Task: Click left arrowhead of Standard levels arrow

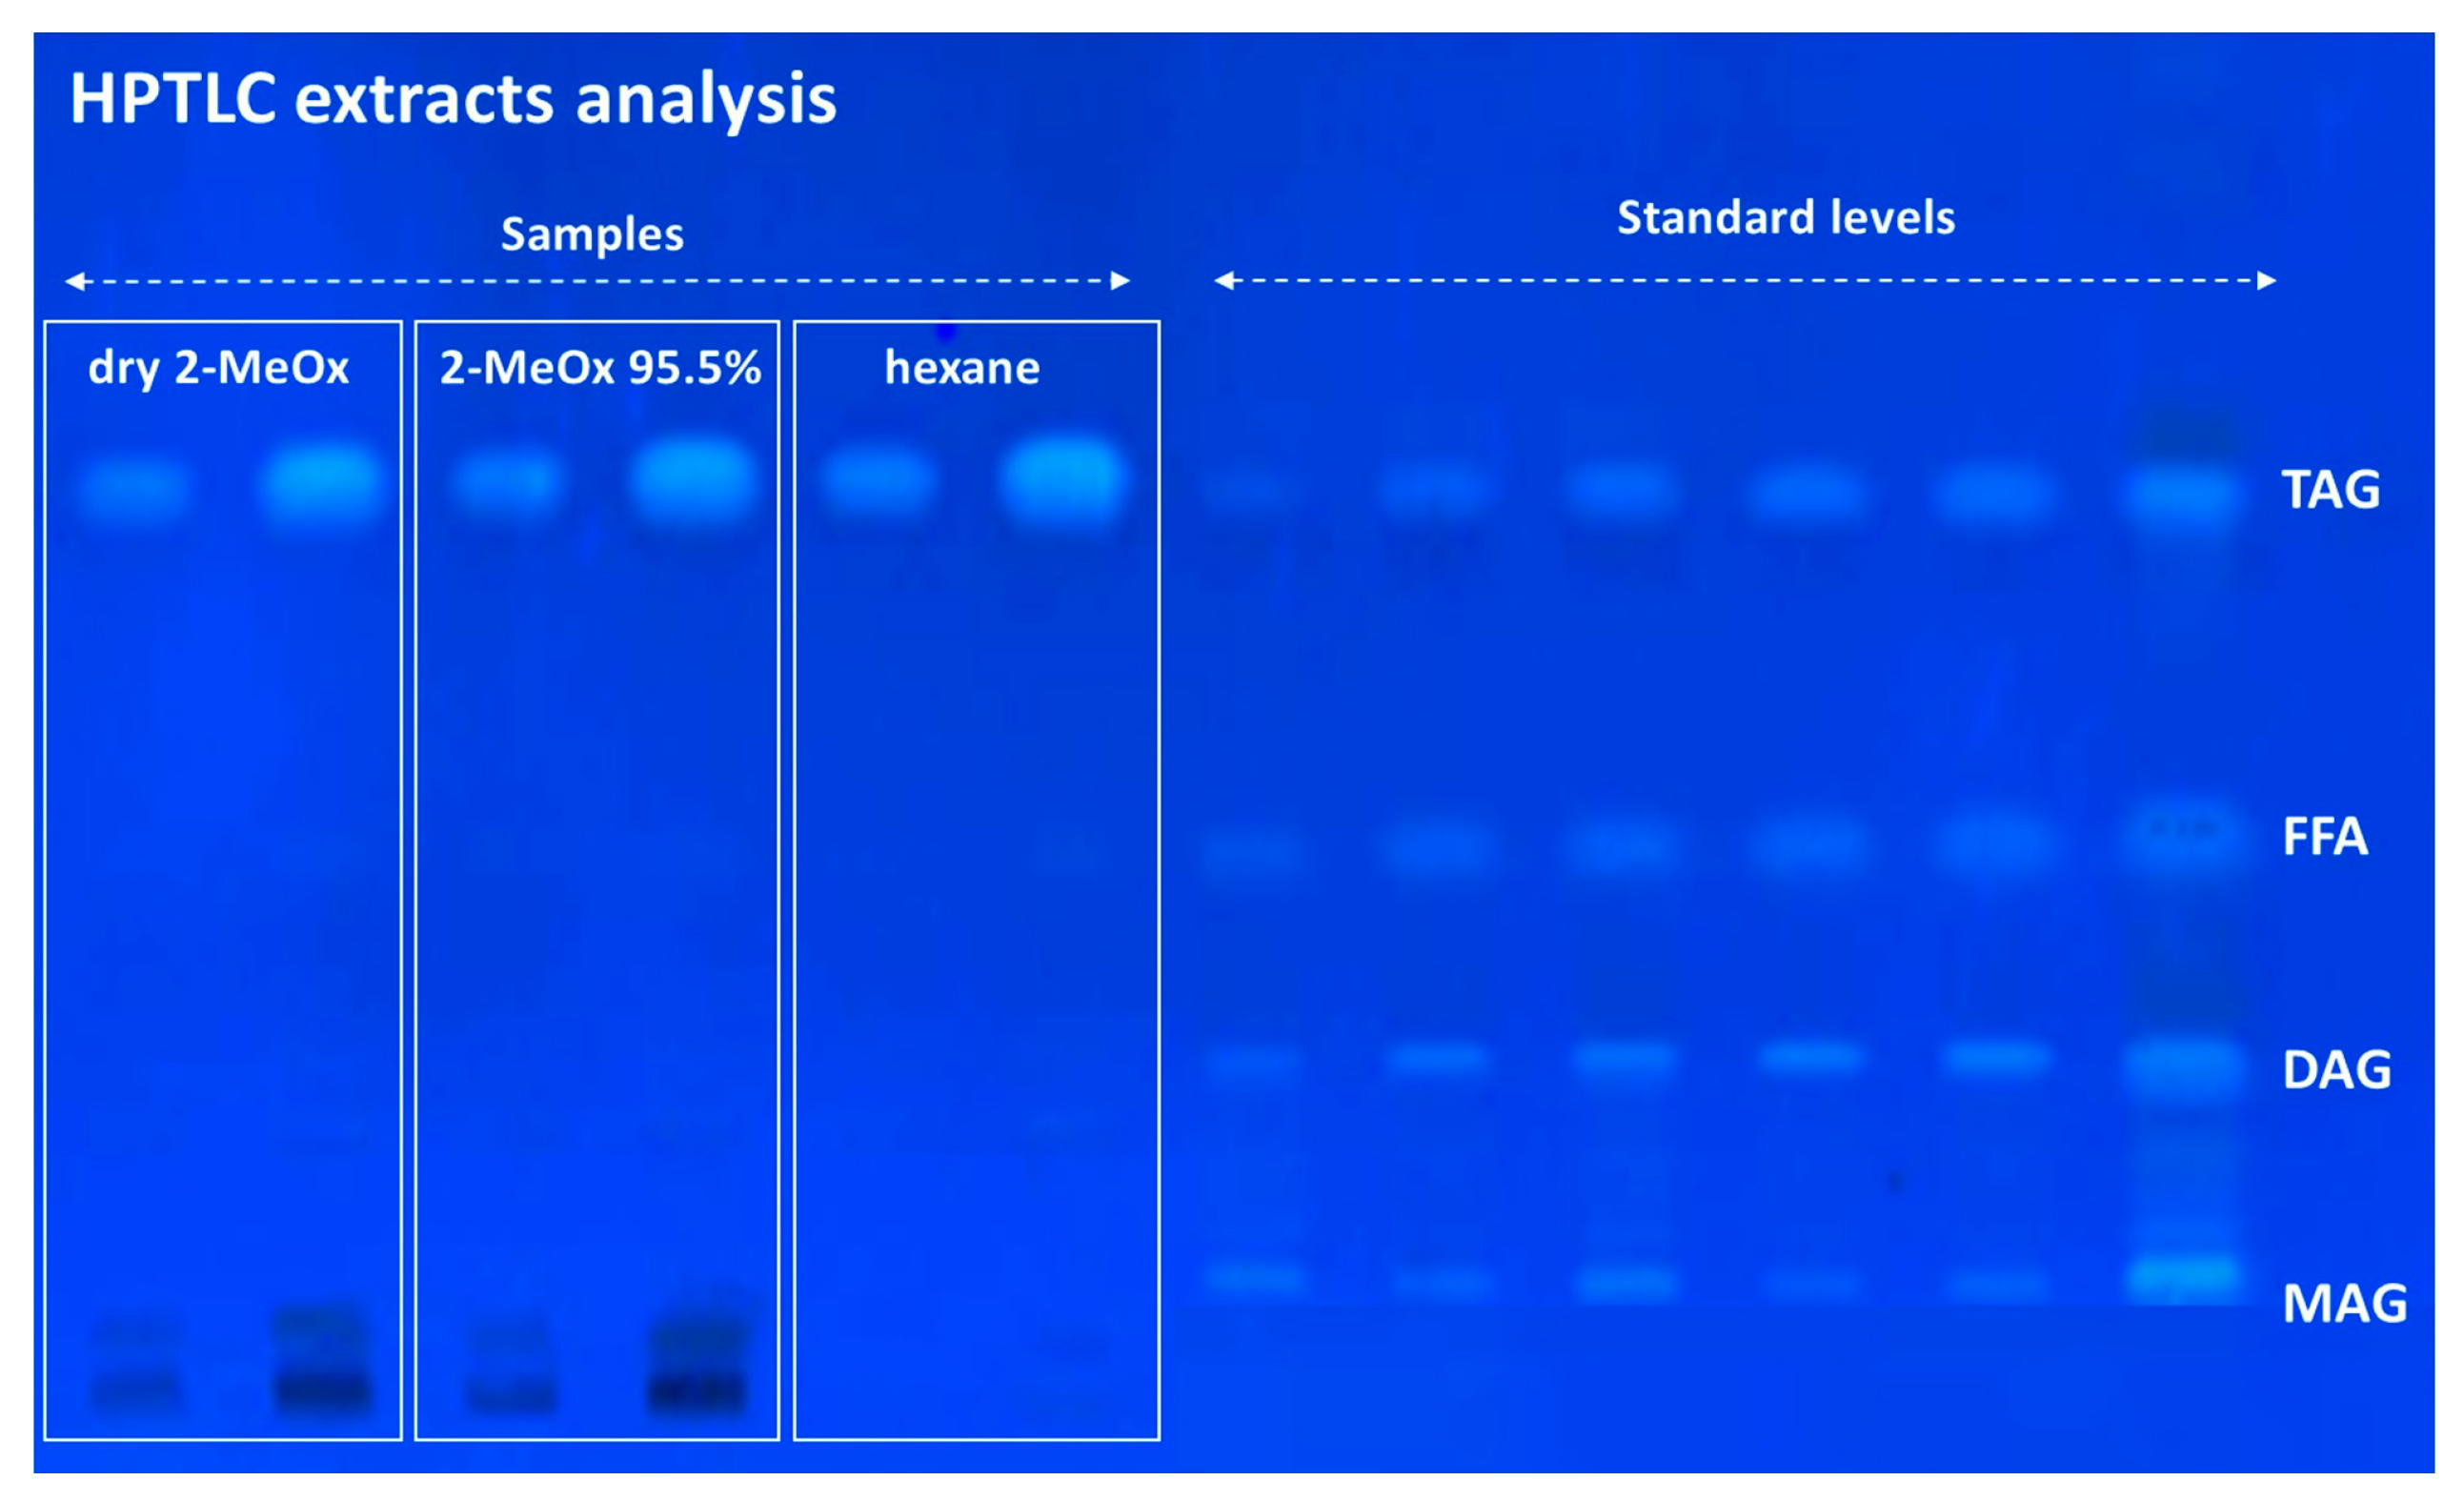Action: point(1223,281)
